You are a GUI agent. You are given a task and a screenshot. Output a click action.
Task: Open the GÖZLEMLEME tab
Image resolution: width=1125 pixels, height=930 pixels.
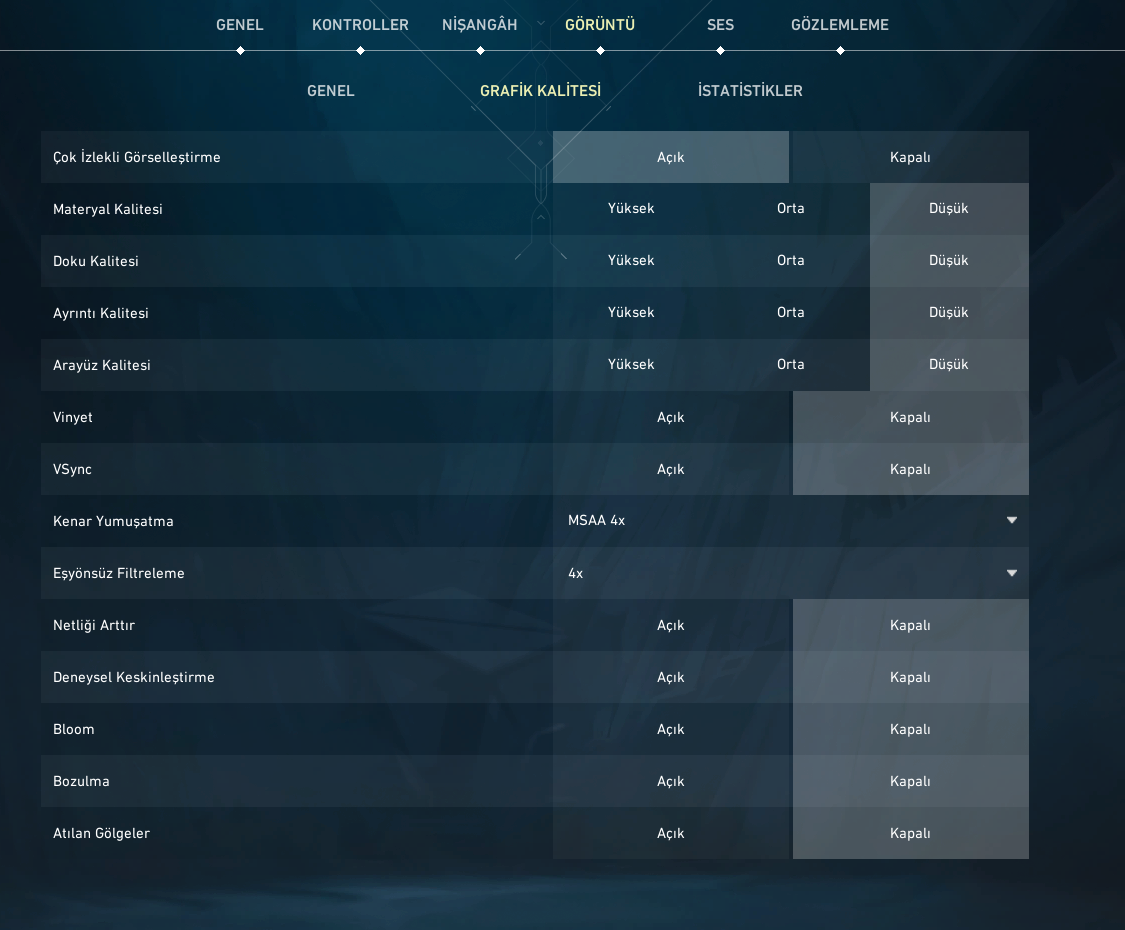tap(839, 25)
